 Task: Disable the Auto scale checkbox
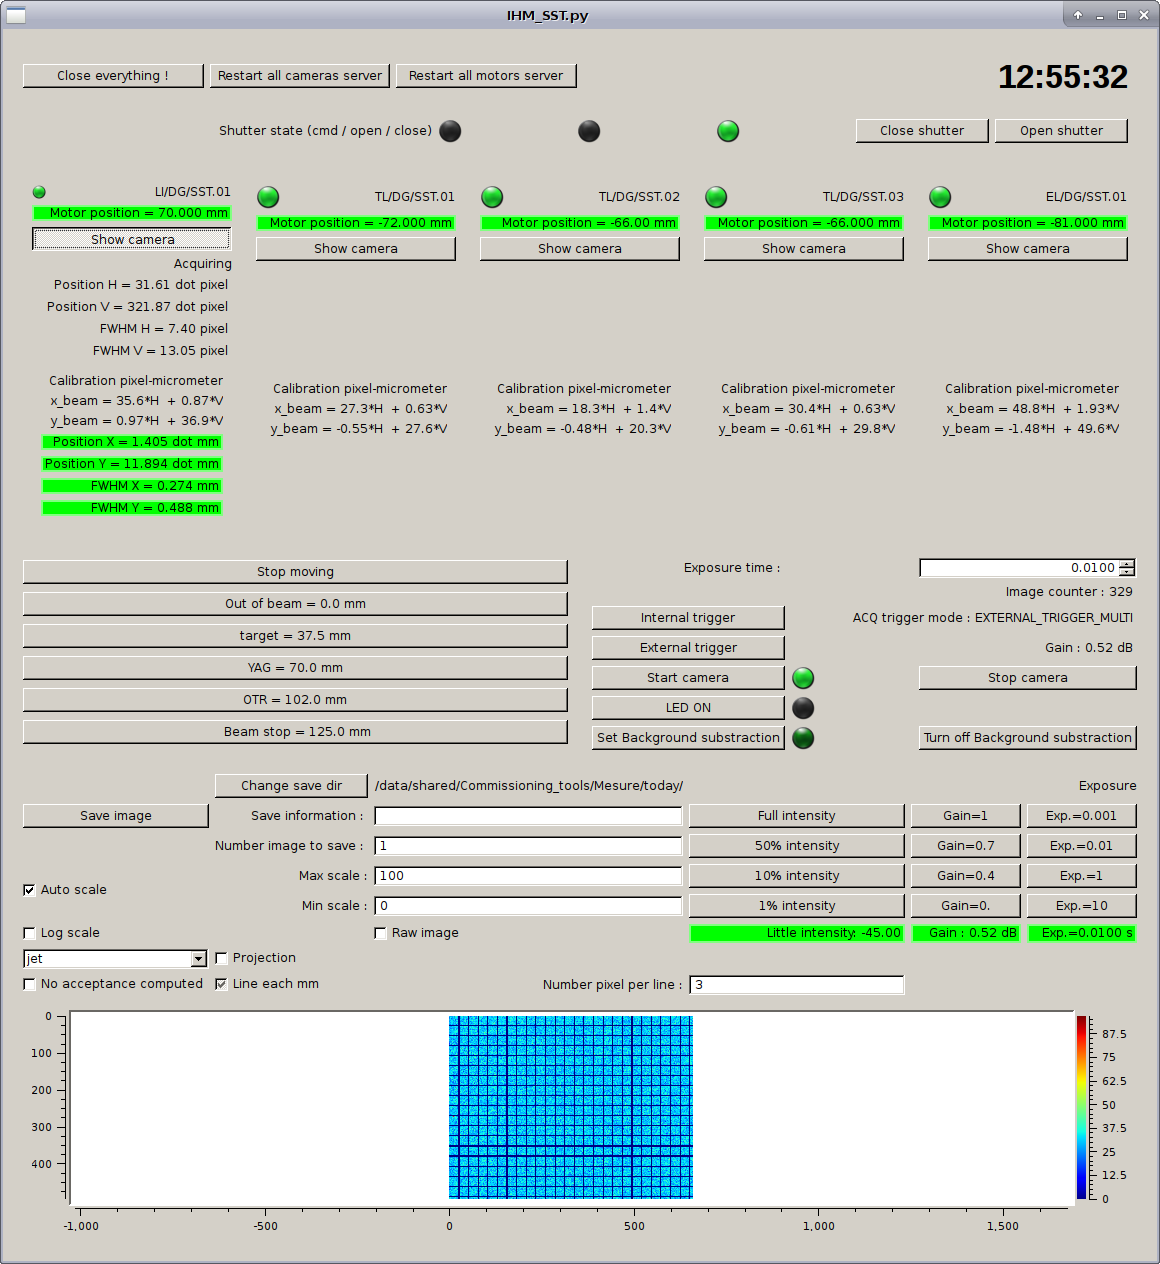(30, 890)
